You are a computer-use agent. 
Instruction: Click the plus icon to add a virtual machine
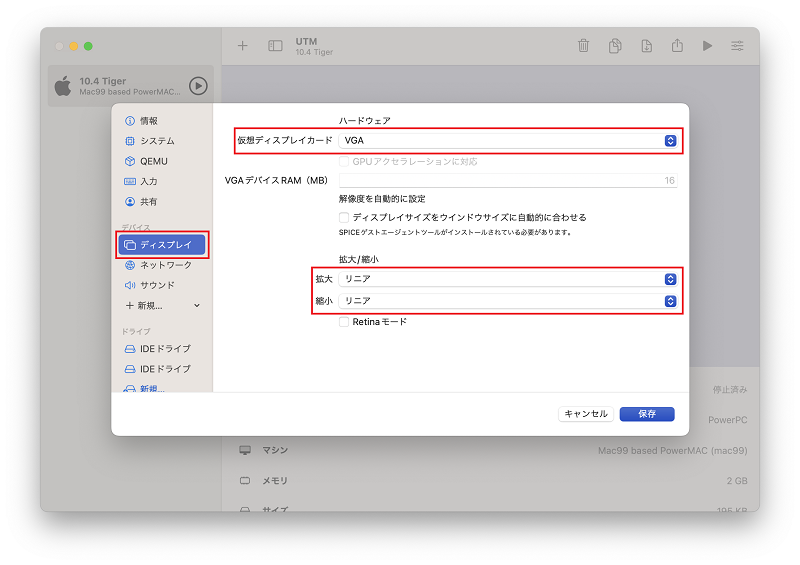242,46
